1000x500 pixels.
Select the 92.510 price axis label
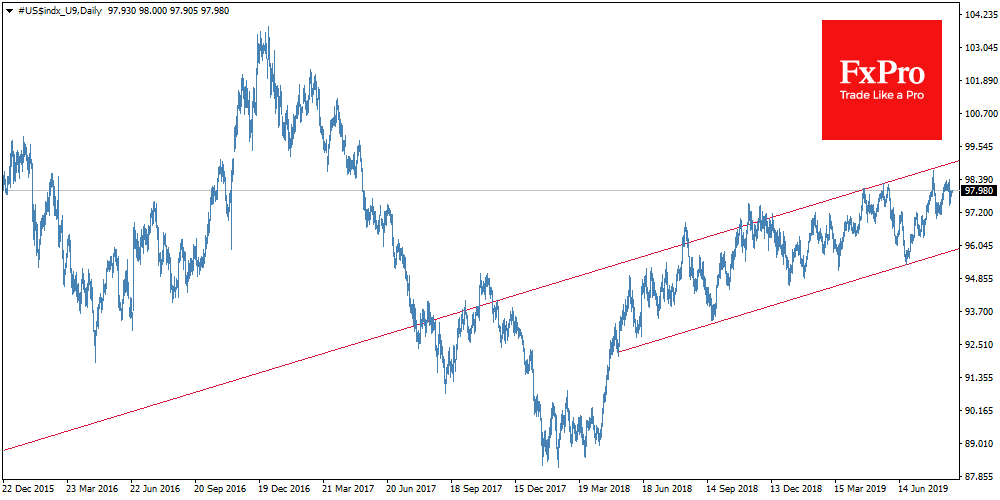[980, 345]
